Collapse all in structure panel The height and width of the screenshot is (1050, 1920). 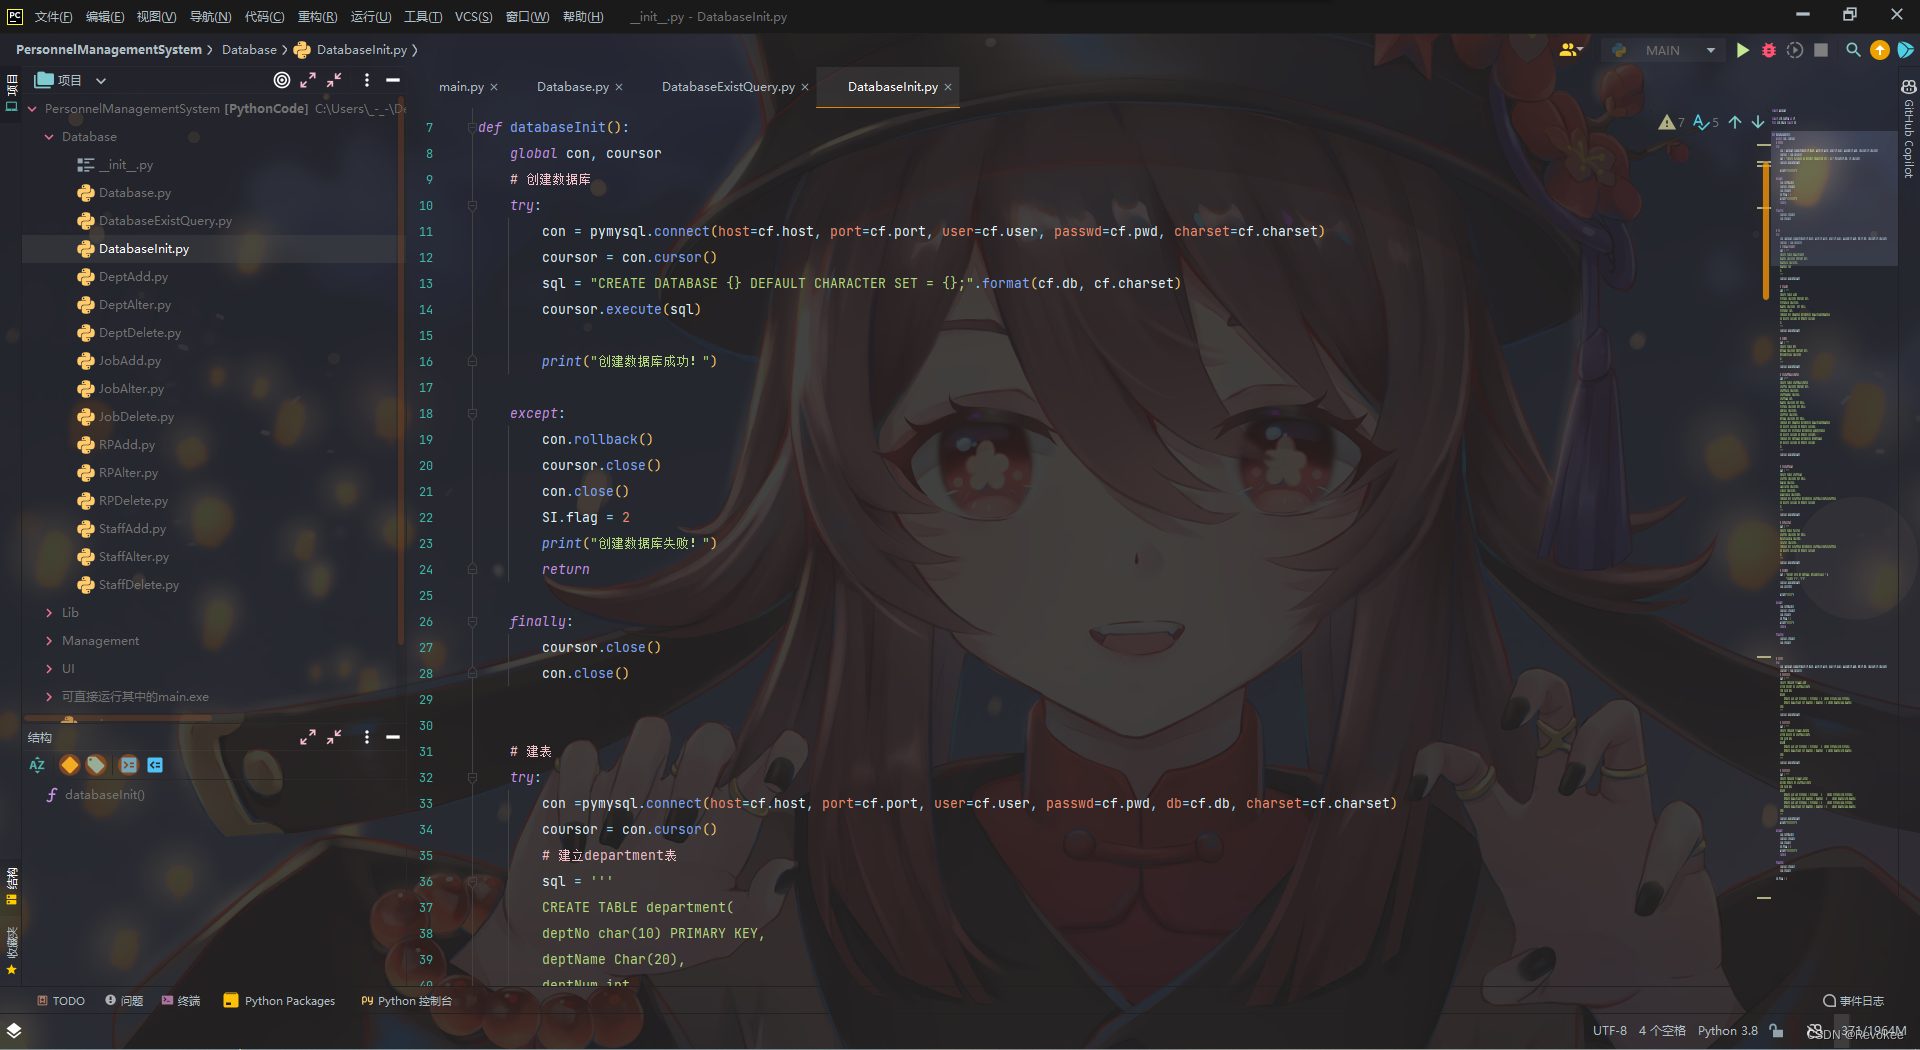click(334, 737)
